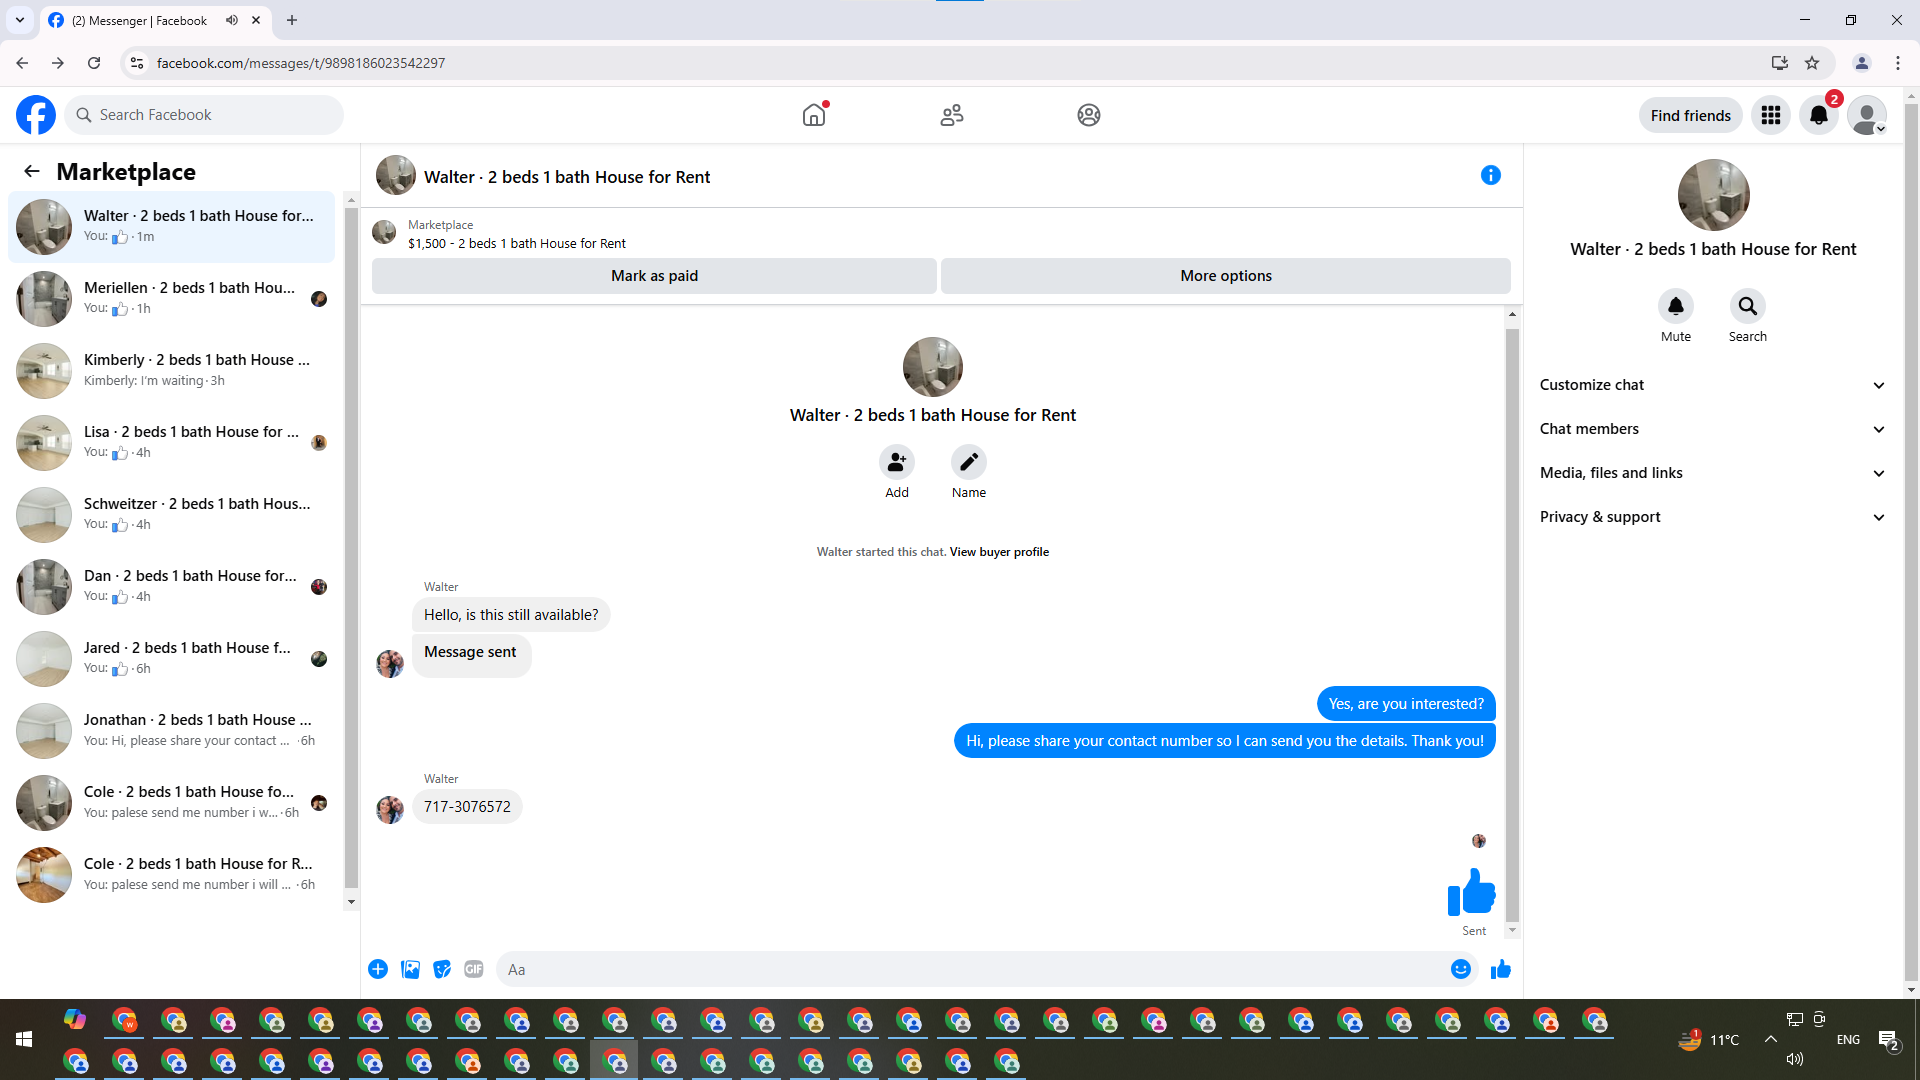This screenshot has width=1920, height=1080.
Task: Expand Chat members section
Action: [1712, 429]
